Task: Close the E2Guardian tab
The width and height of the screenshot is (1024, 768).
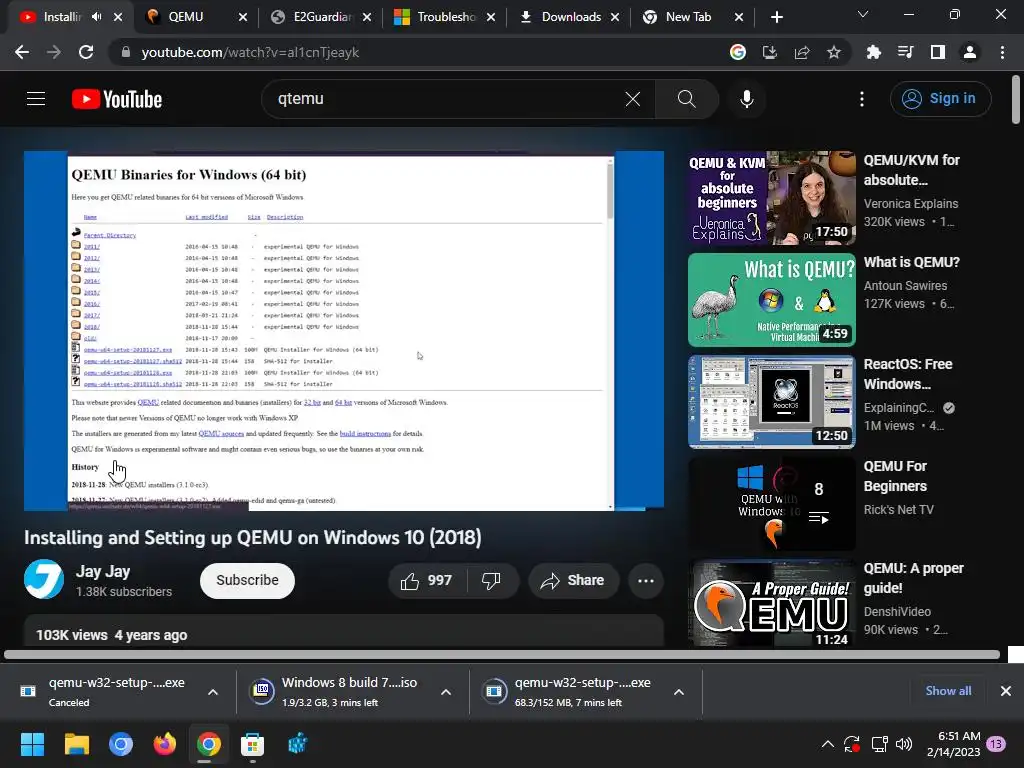Action: tap(367, 17)
